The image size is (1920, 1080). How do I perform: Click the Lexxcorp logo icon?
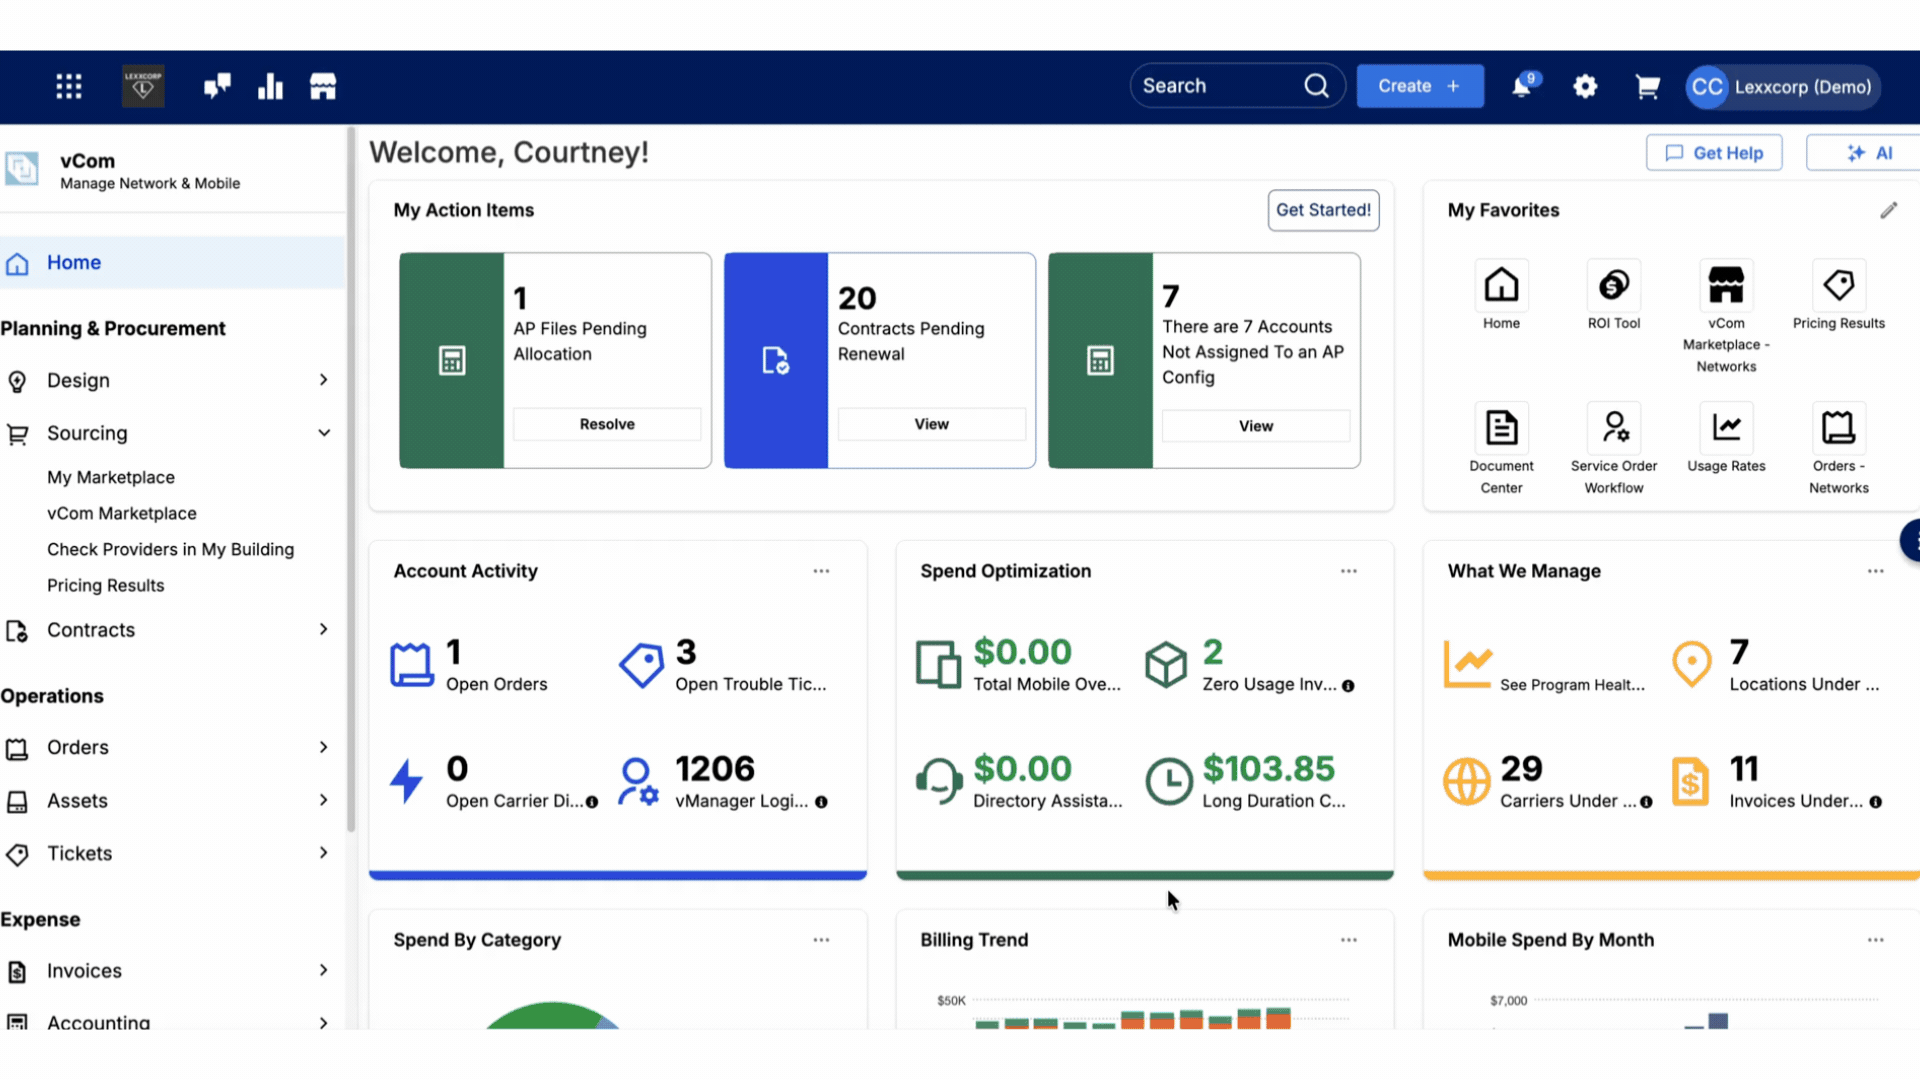143,86
